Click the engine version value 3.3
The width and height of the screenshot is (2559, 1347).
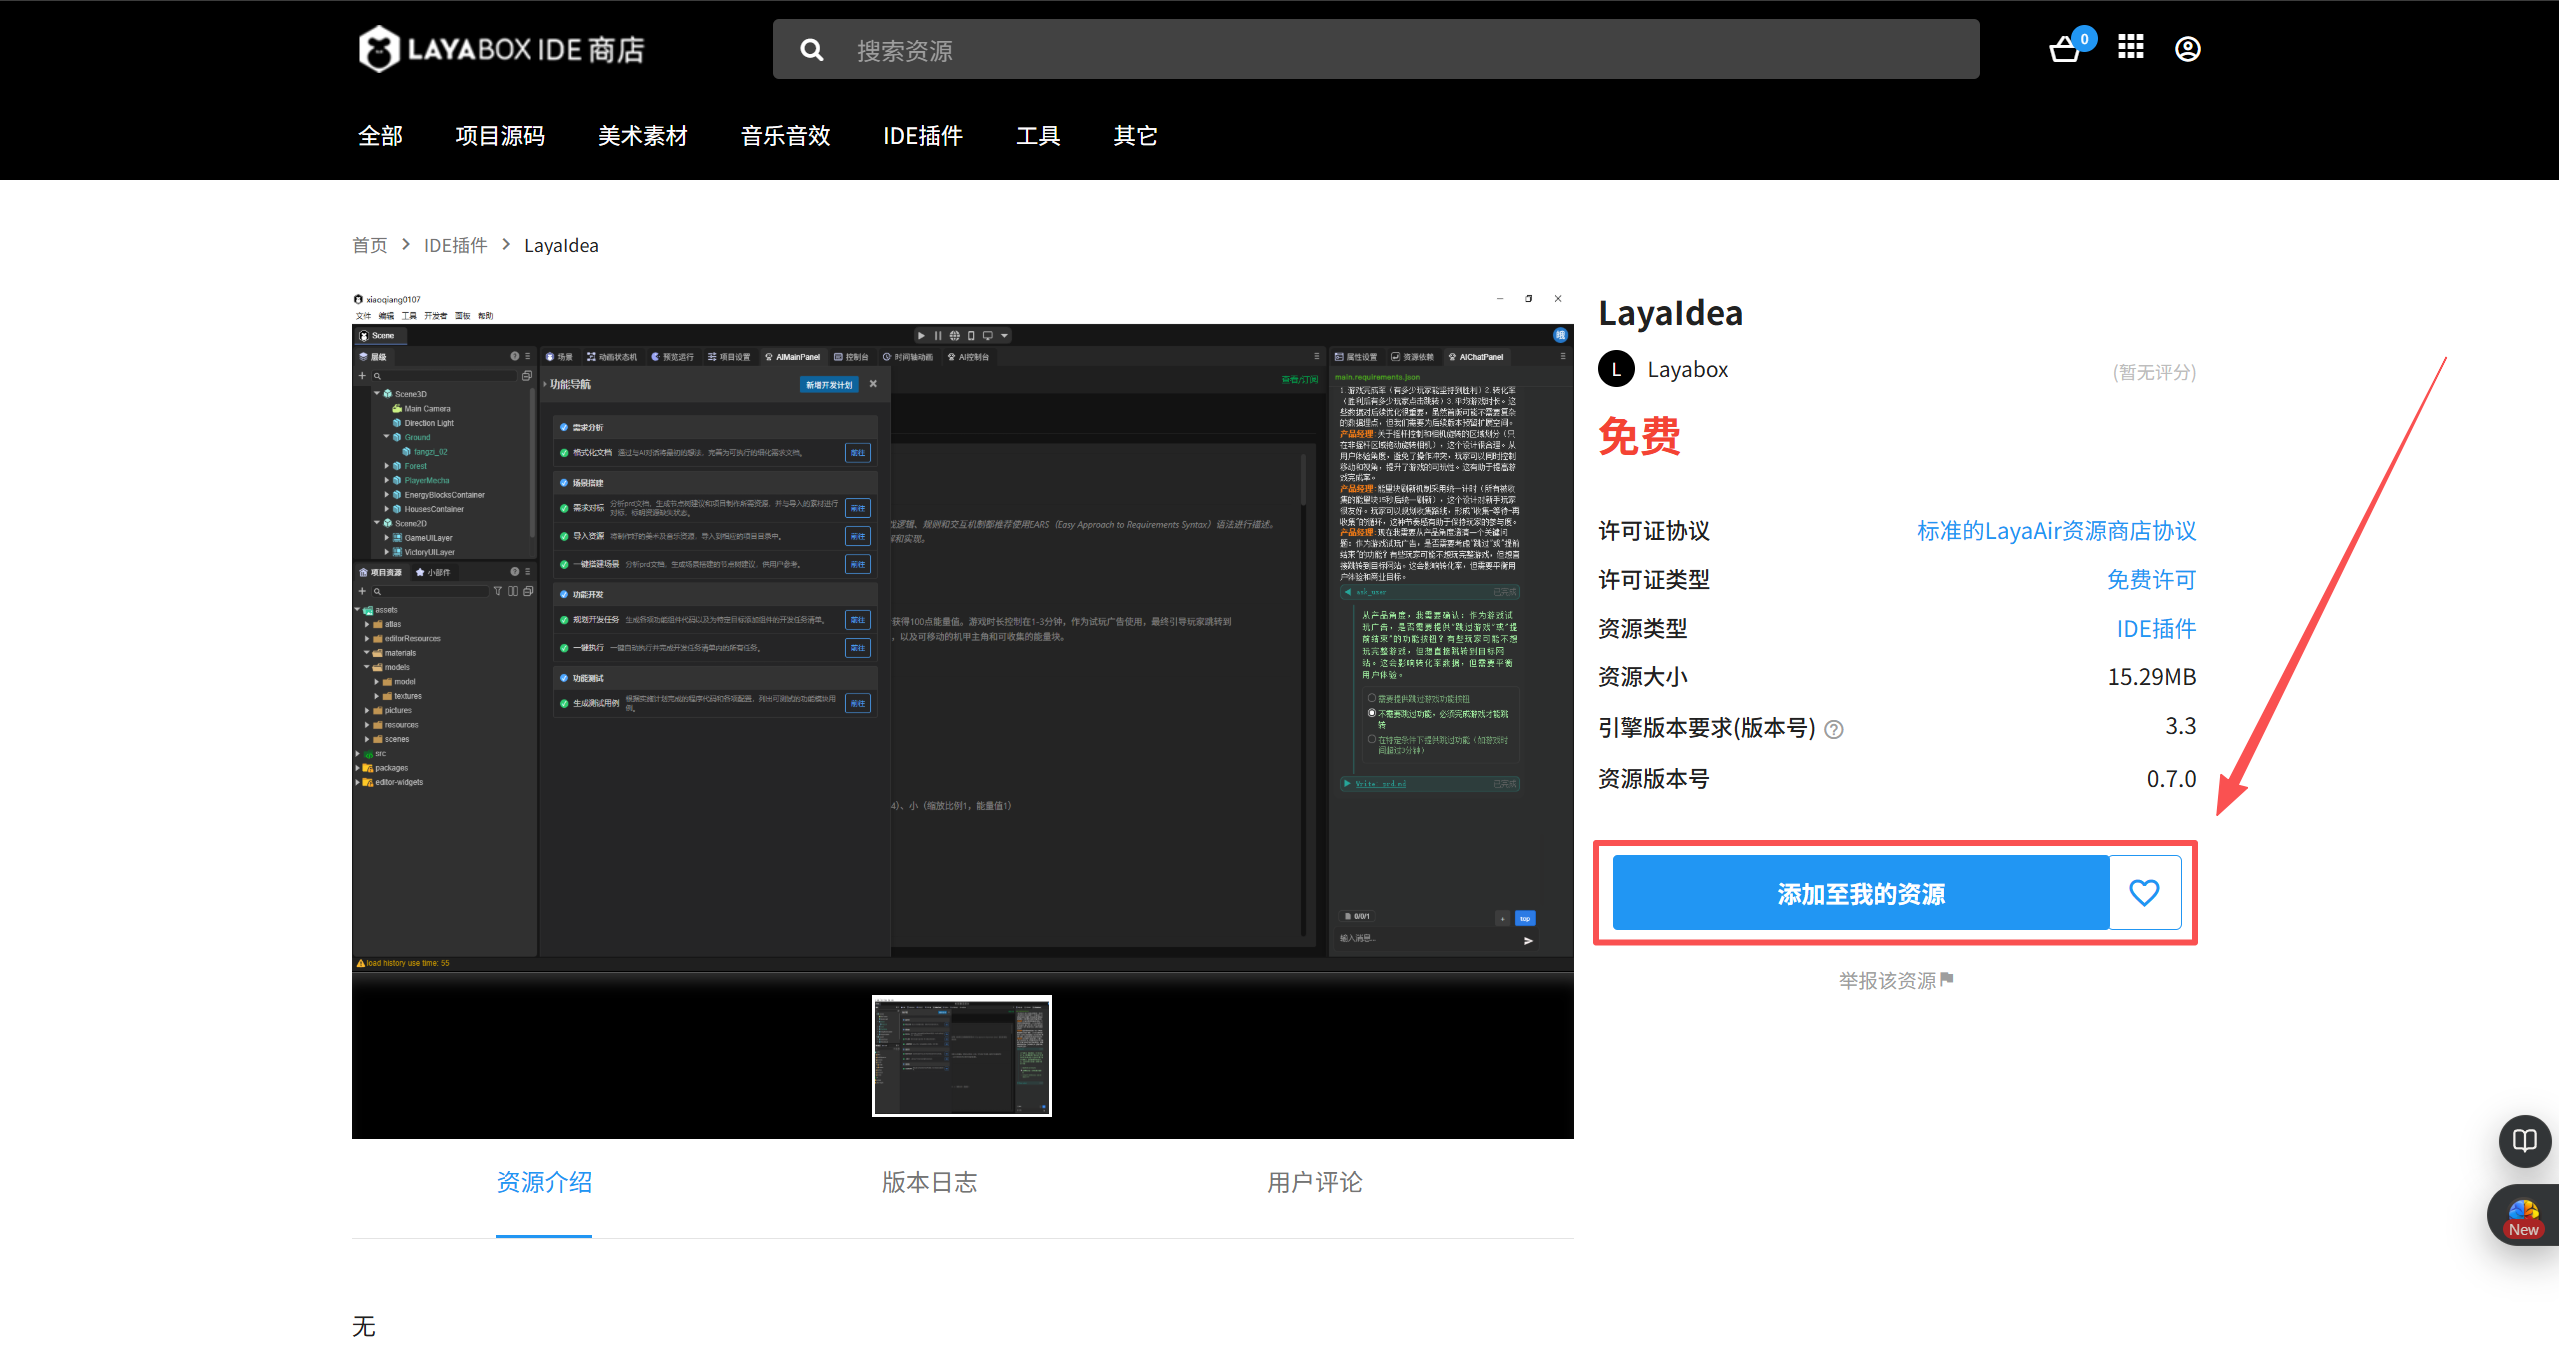tap(2181, 726)
